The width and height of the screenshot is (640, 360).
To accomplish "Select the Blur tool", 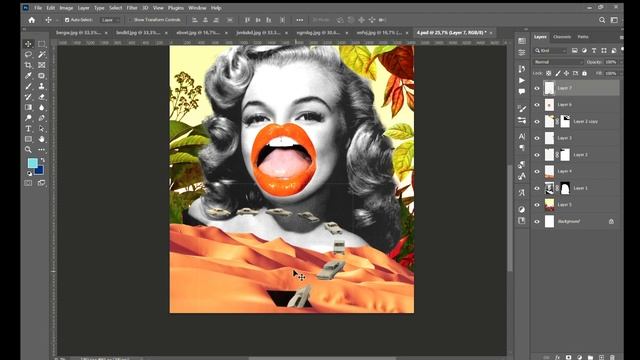I will pos(42,107).
